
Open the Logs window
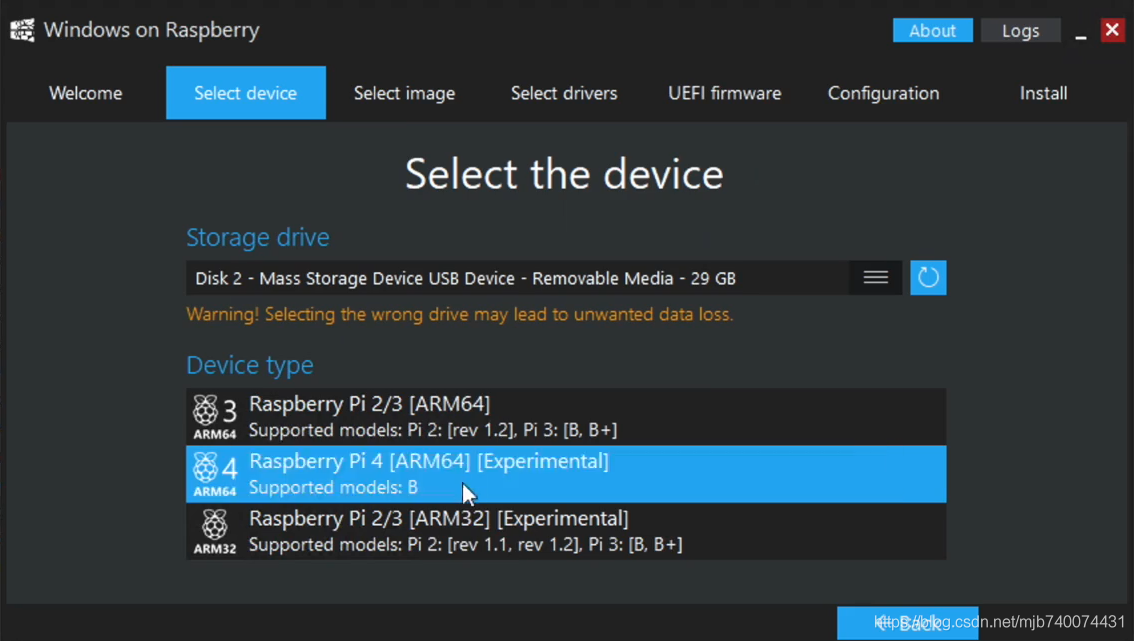pyautogui.click(x=1020, y=30)
